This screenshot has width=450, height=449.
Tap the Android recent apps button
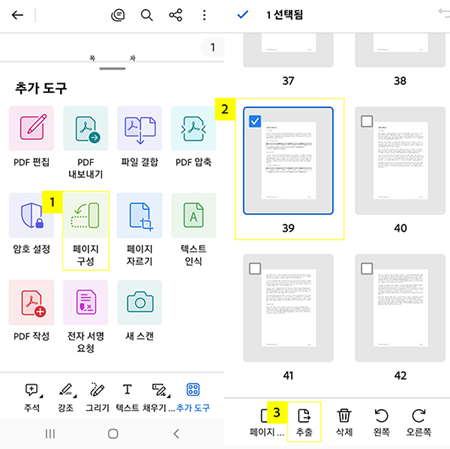[50, 434]
